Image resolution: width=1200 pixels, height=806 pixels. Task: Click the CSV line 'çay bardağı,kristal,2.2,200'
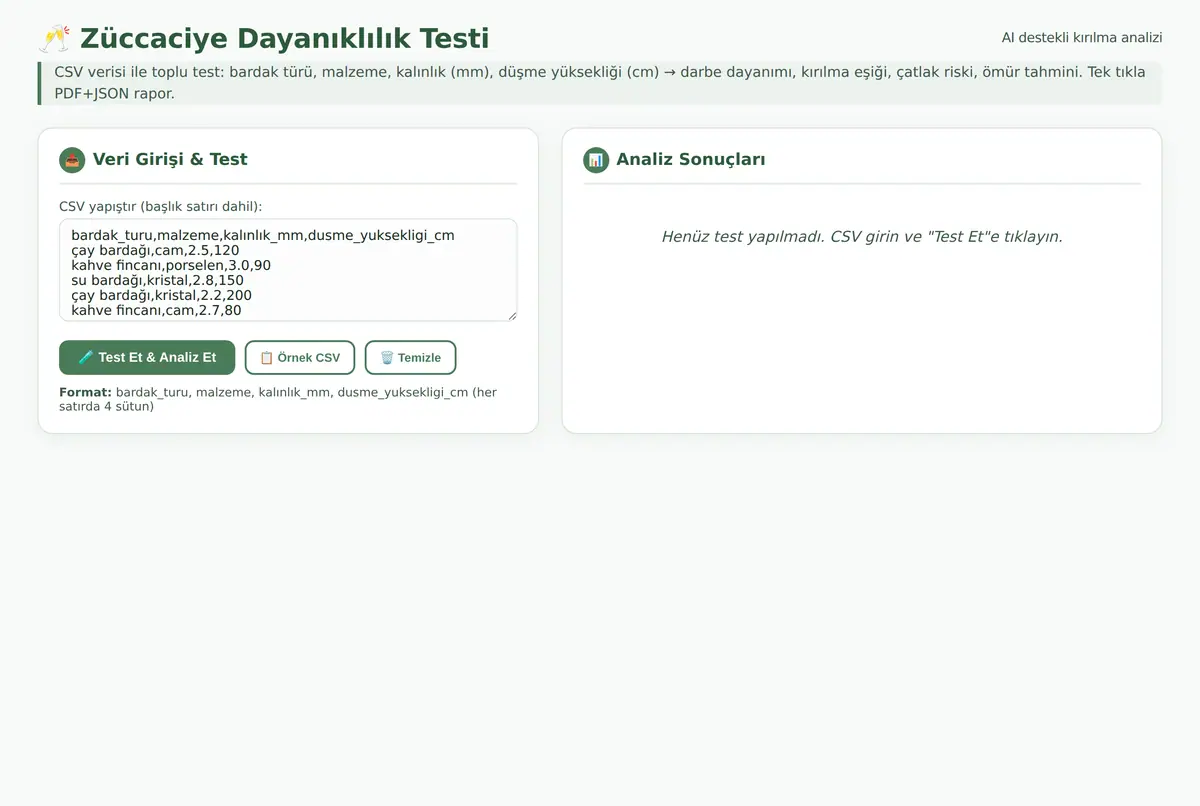click(x=161, y=295)
